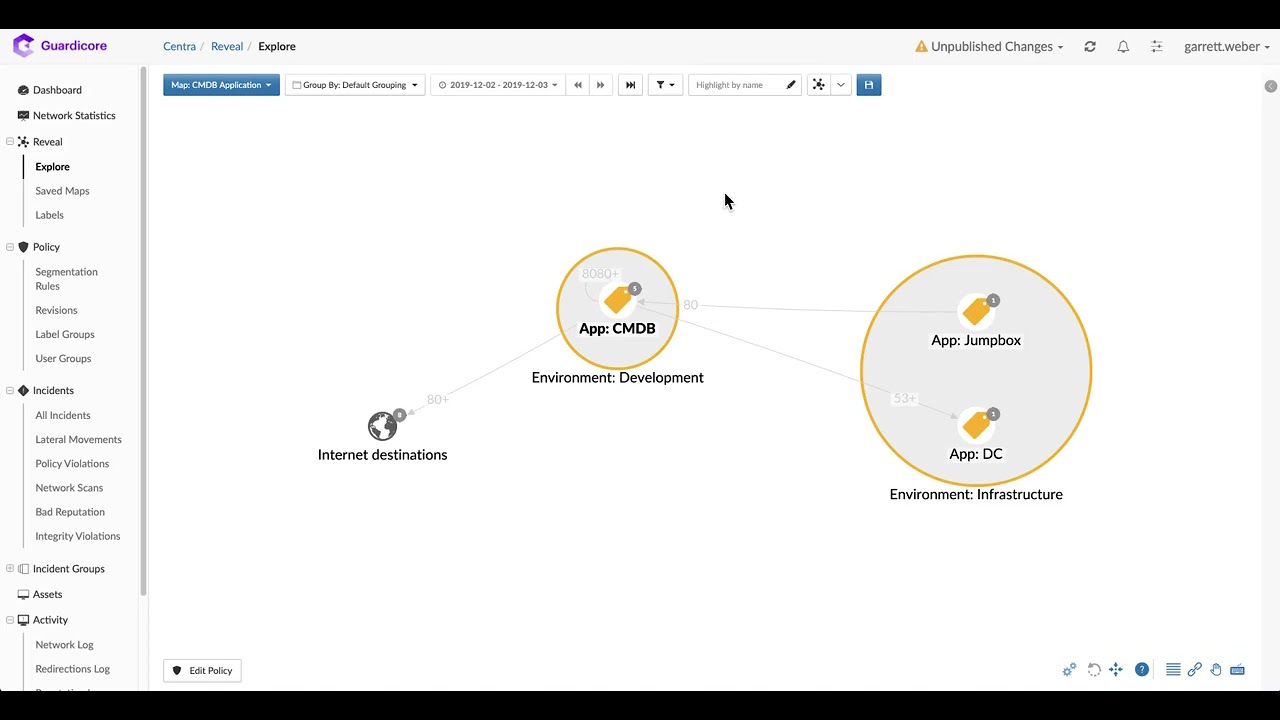Open keyboard shortcuts icon
1280x720 pixels.
tap(1237, 670)
